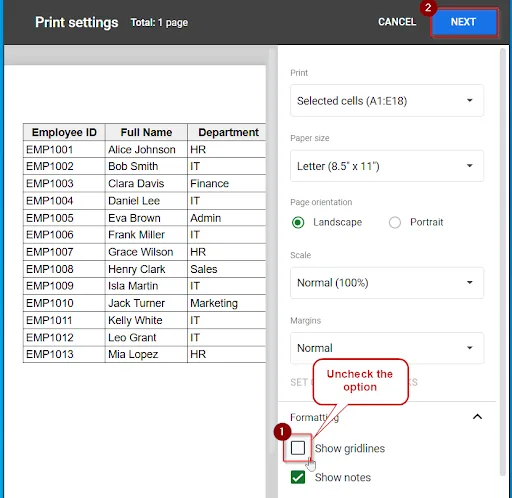Click cell Leo Grant
Viewport: 512px width, 498px height.
pyautogui.click(x=146, y=337)
